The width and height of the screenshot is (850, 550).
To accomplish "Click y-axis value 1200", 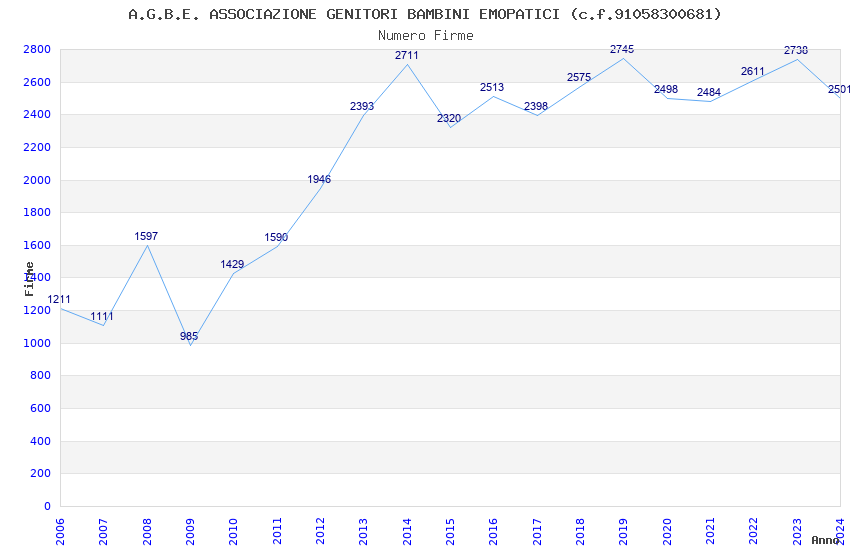I will (x=37, y=310).
